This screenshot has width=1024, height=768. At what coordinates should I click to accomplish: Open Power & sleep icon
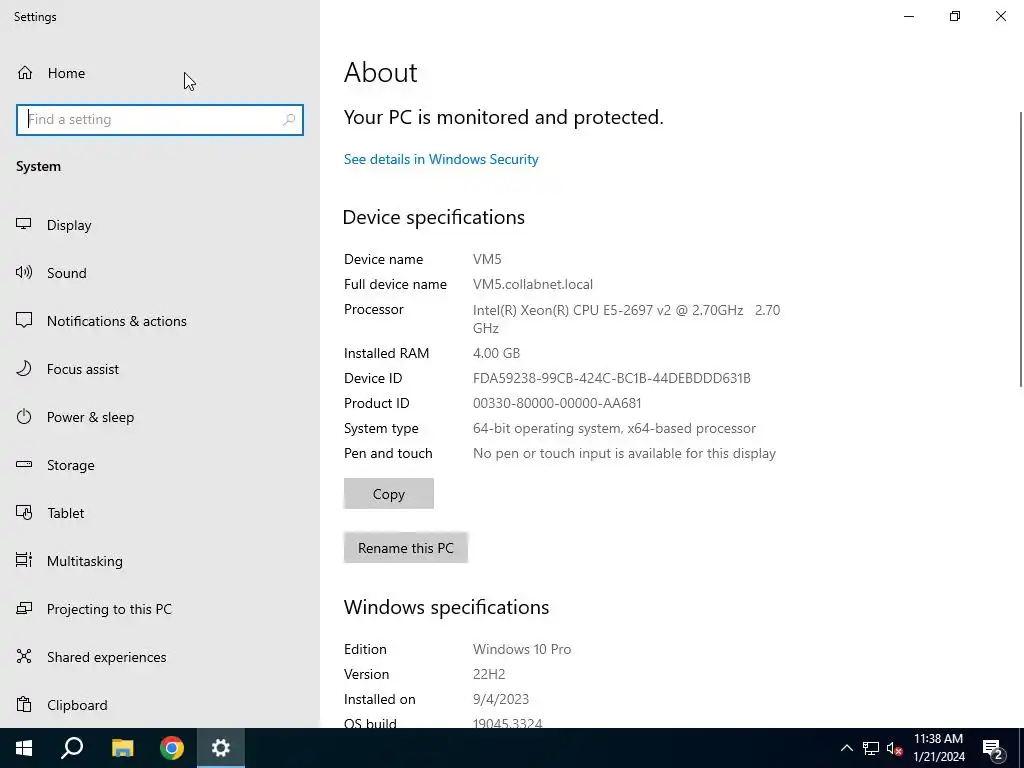[x=24, y=417]
